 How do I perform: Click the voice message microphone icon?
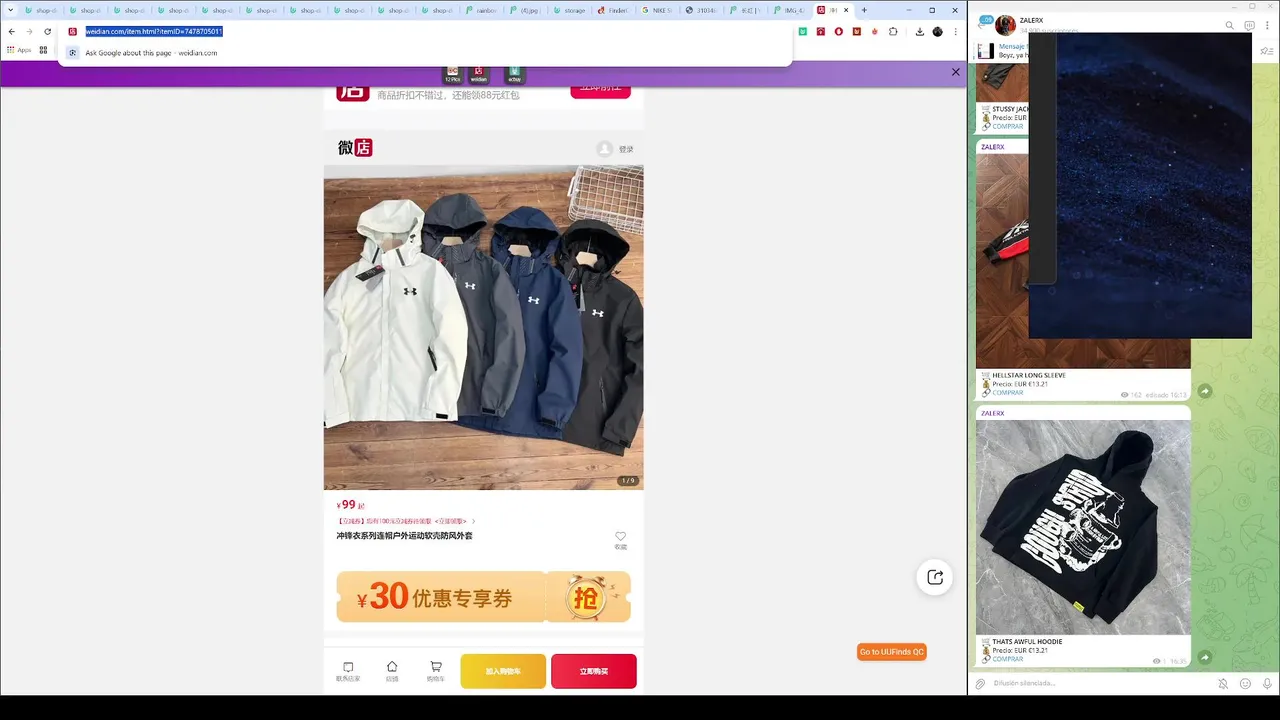[1267, 684]
